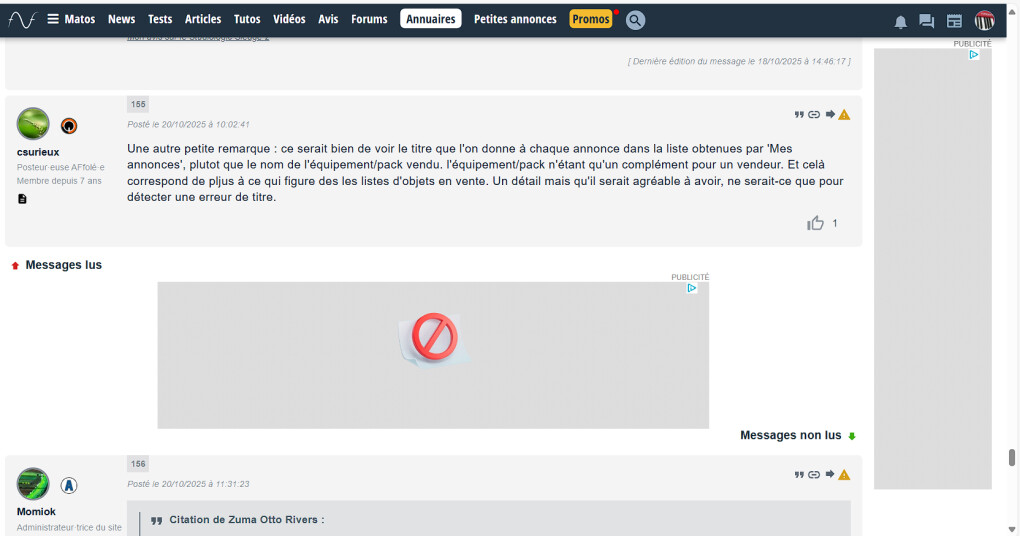Jump down via Messages non lus
Image resolution: width=1020 pixels, height=536 pixels.
tap(798, 435)
